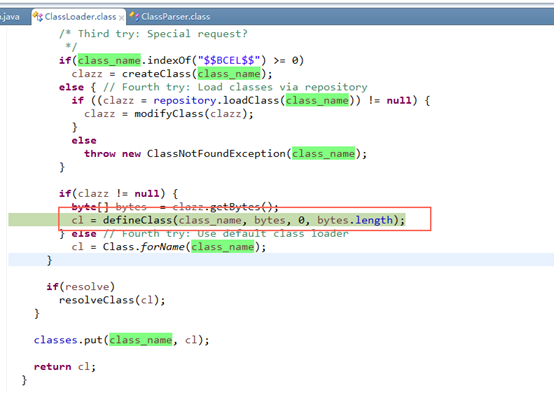Click the return cl statement

[x=65, y=366]
